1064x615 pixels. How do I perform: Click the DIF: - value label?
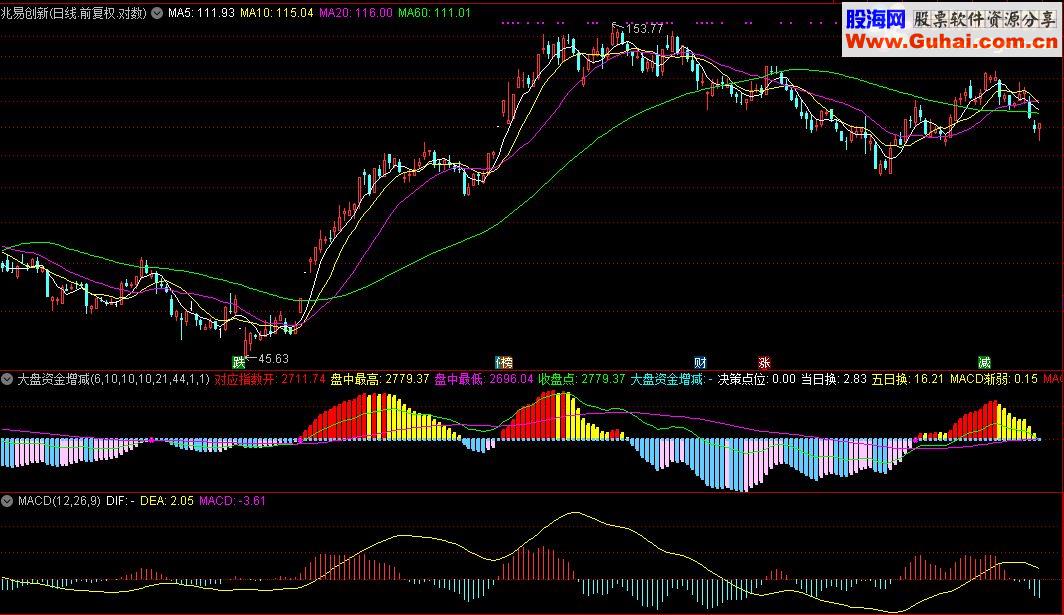(120, 501)
